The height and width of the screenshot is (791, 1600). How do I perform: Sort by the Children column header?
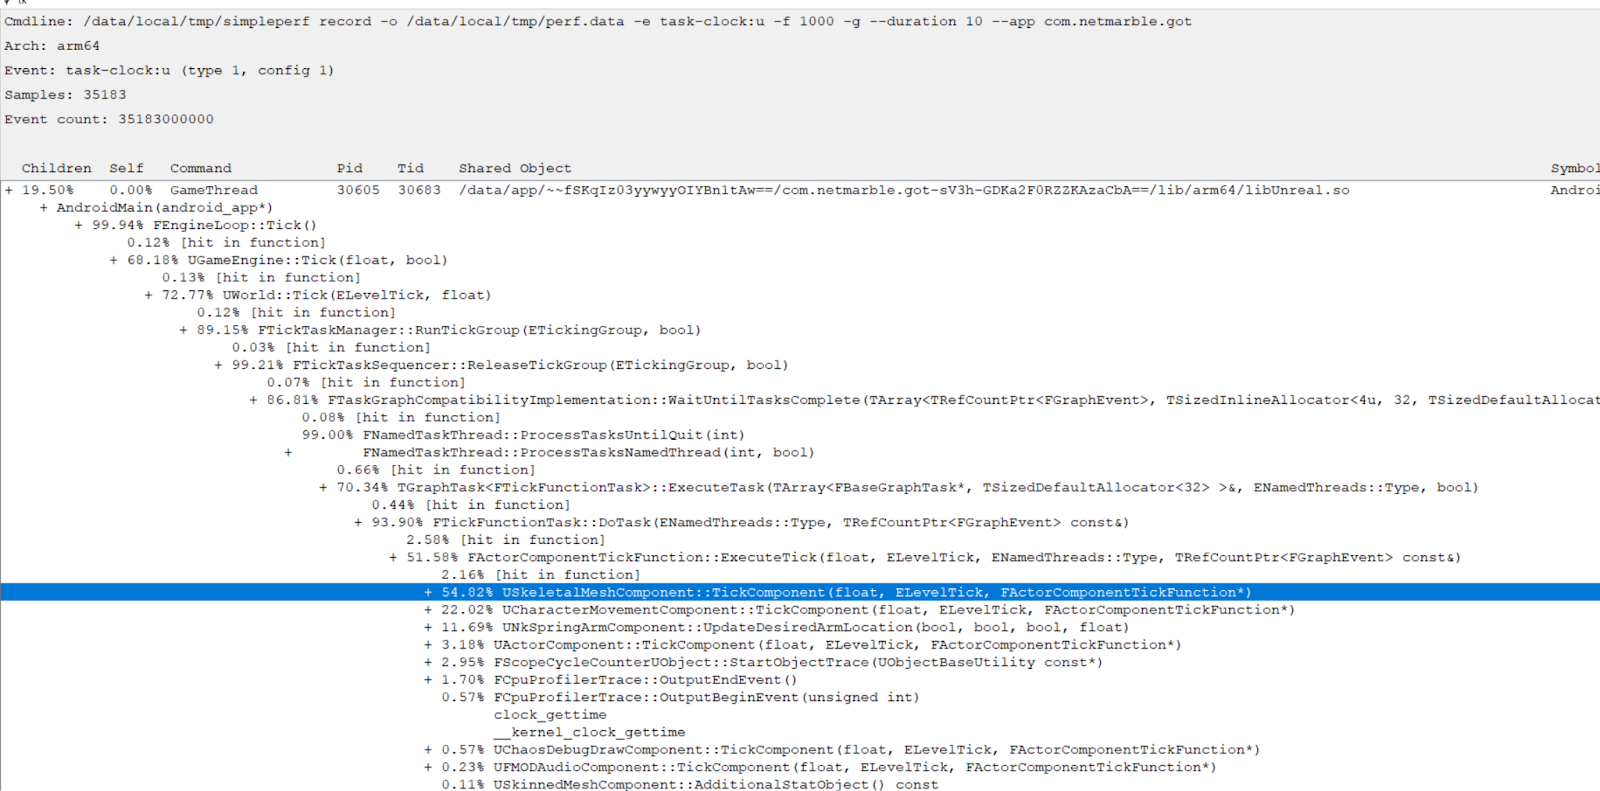coord(56,168)
